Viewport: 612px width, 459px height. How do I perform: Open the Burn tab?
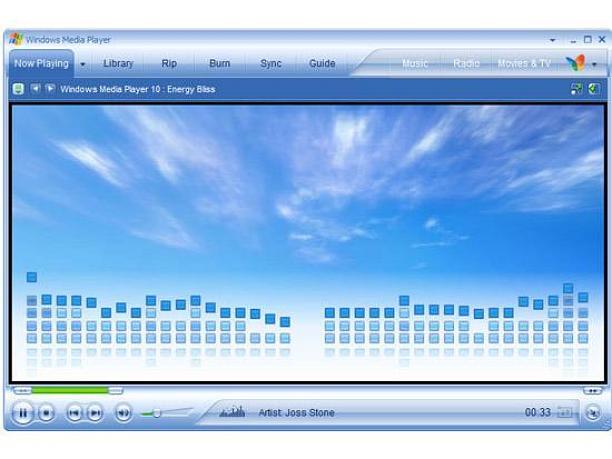(x=220, y=63)
